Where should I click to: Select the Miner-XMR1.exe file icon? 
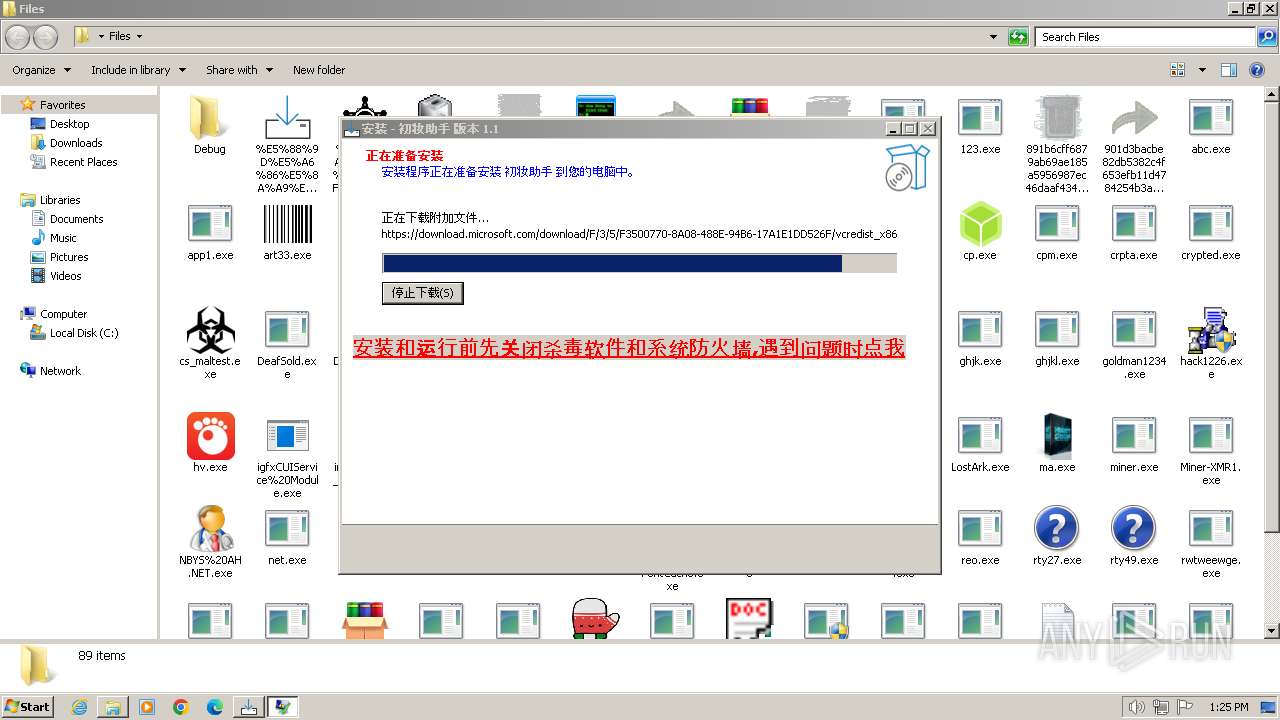tap(1211, 436)
